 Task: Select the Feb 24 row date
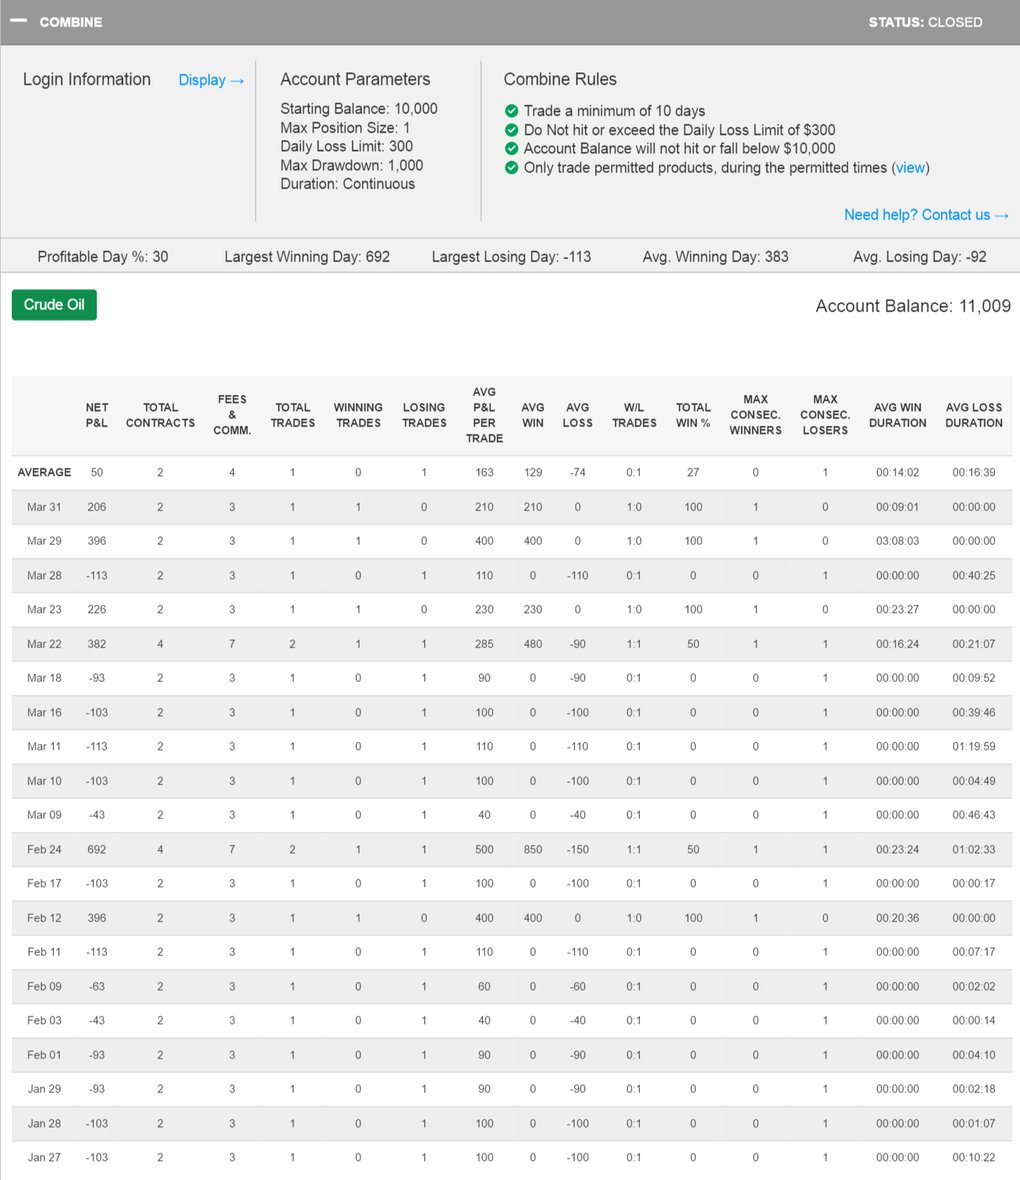(x=44, y=850)
